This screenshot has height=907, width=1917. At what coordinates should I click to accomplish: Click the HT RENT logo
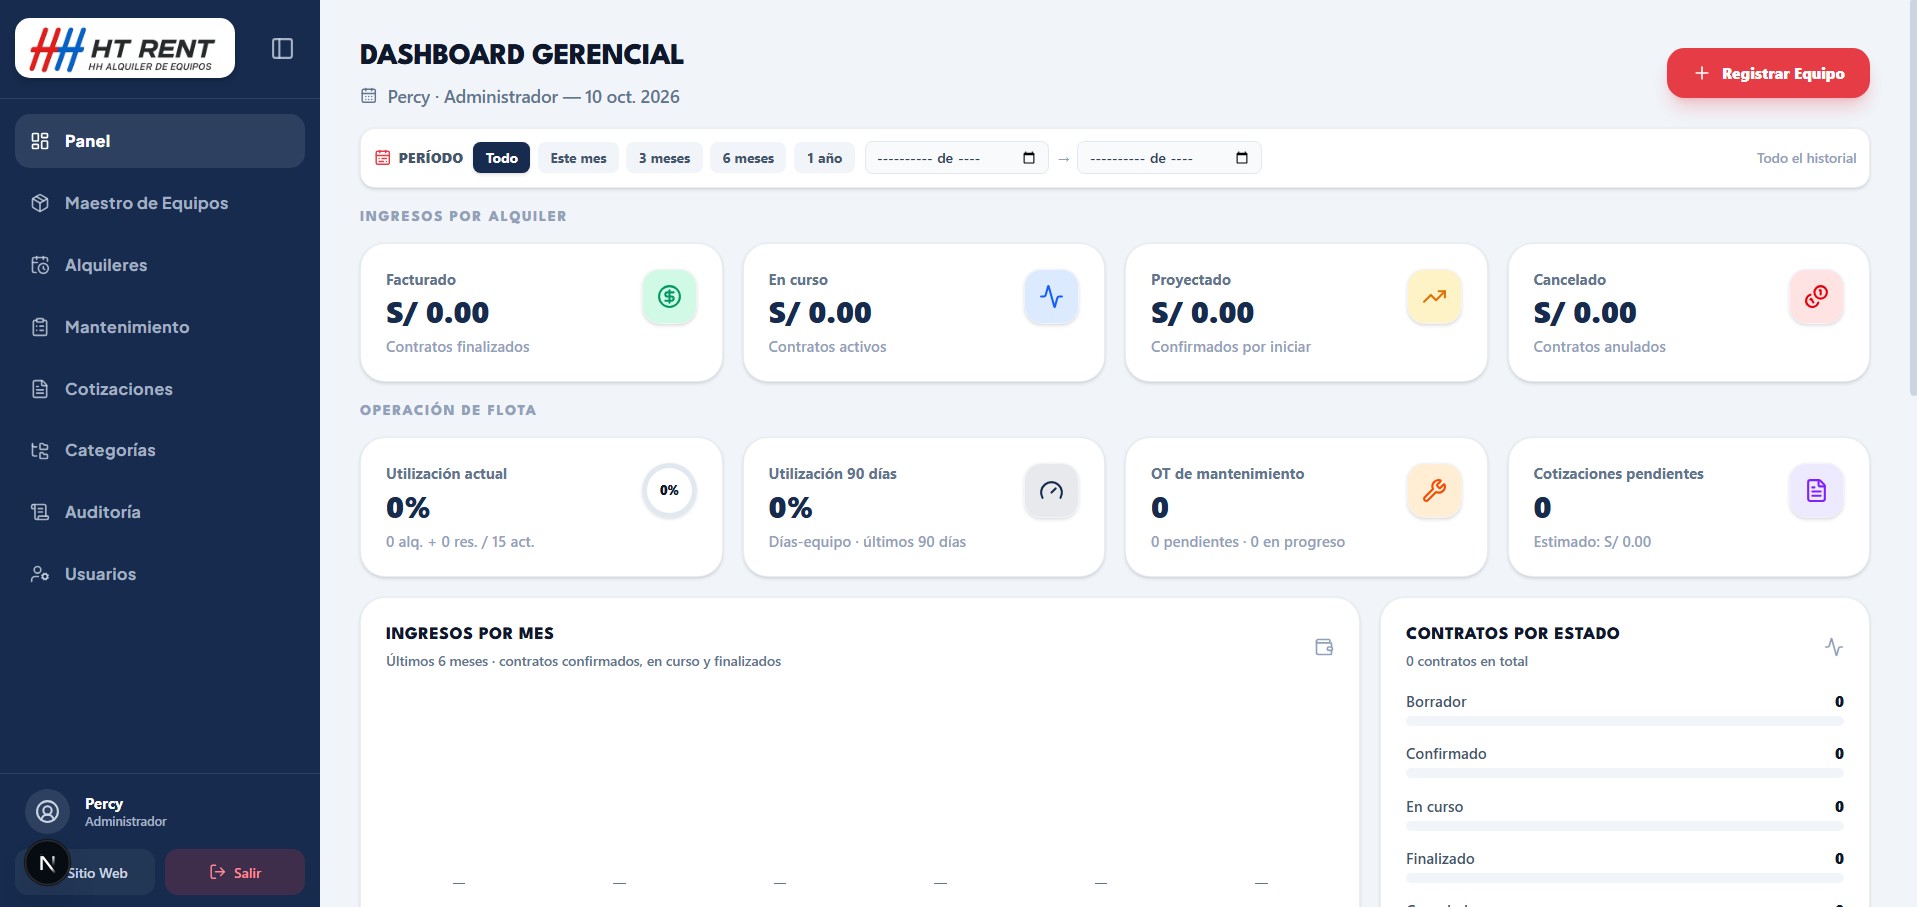125,48
